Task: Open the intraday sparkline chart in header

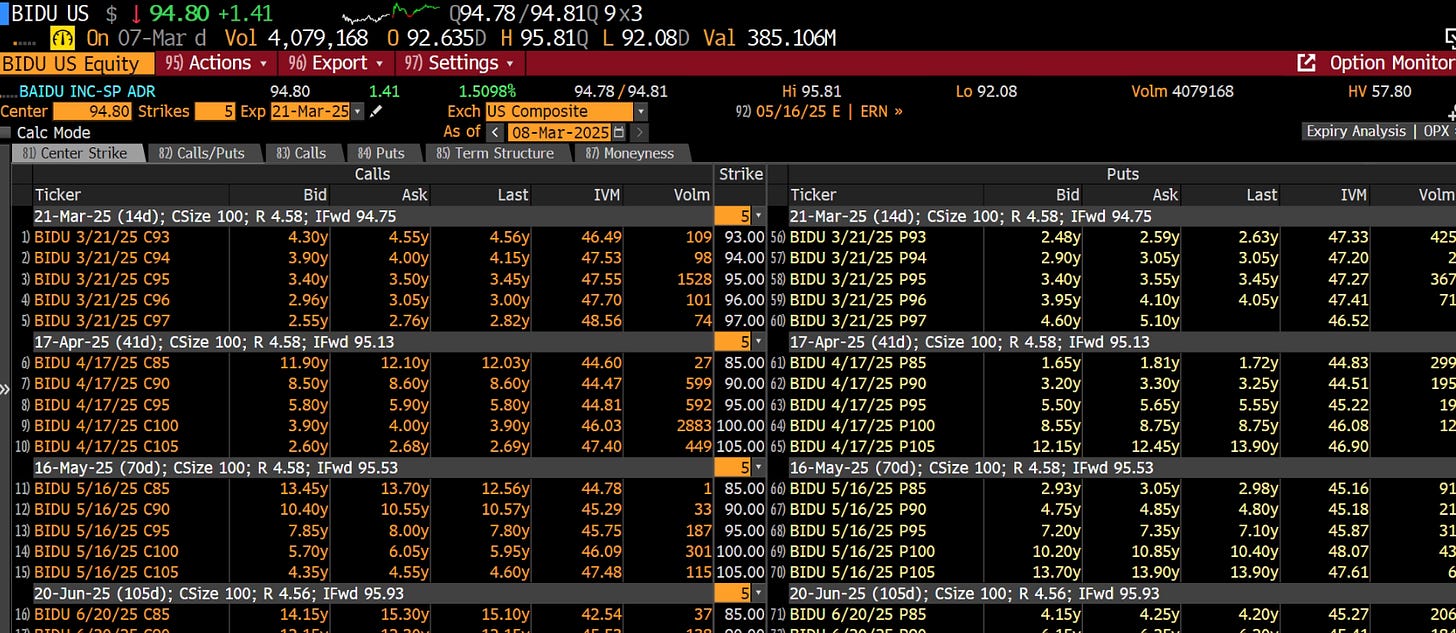Action: (391, 13)
